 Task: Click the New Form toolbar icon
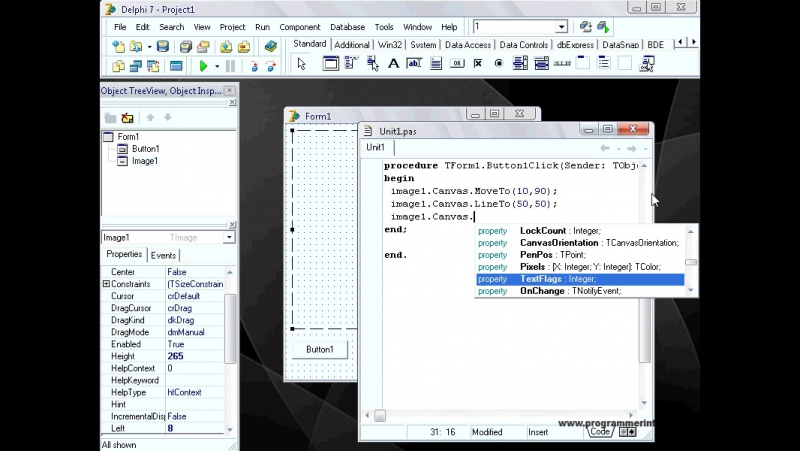[176, 66]
